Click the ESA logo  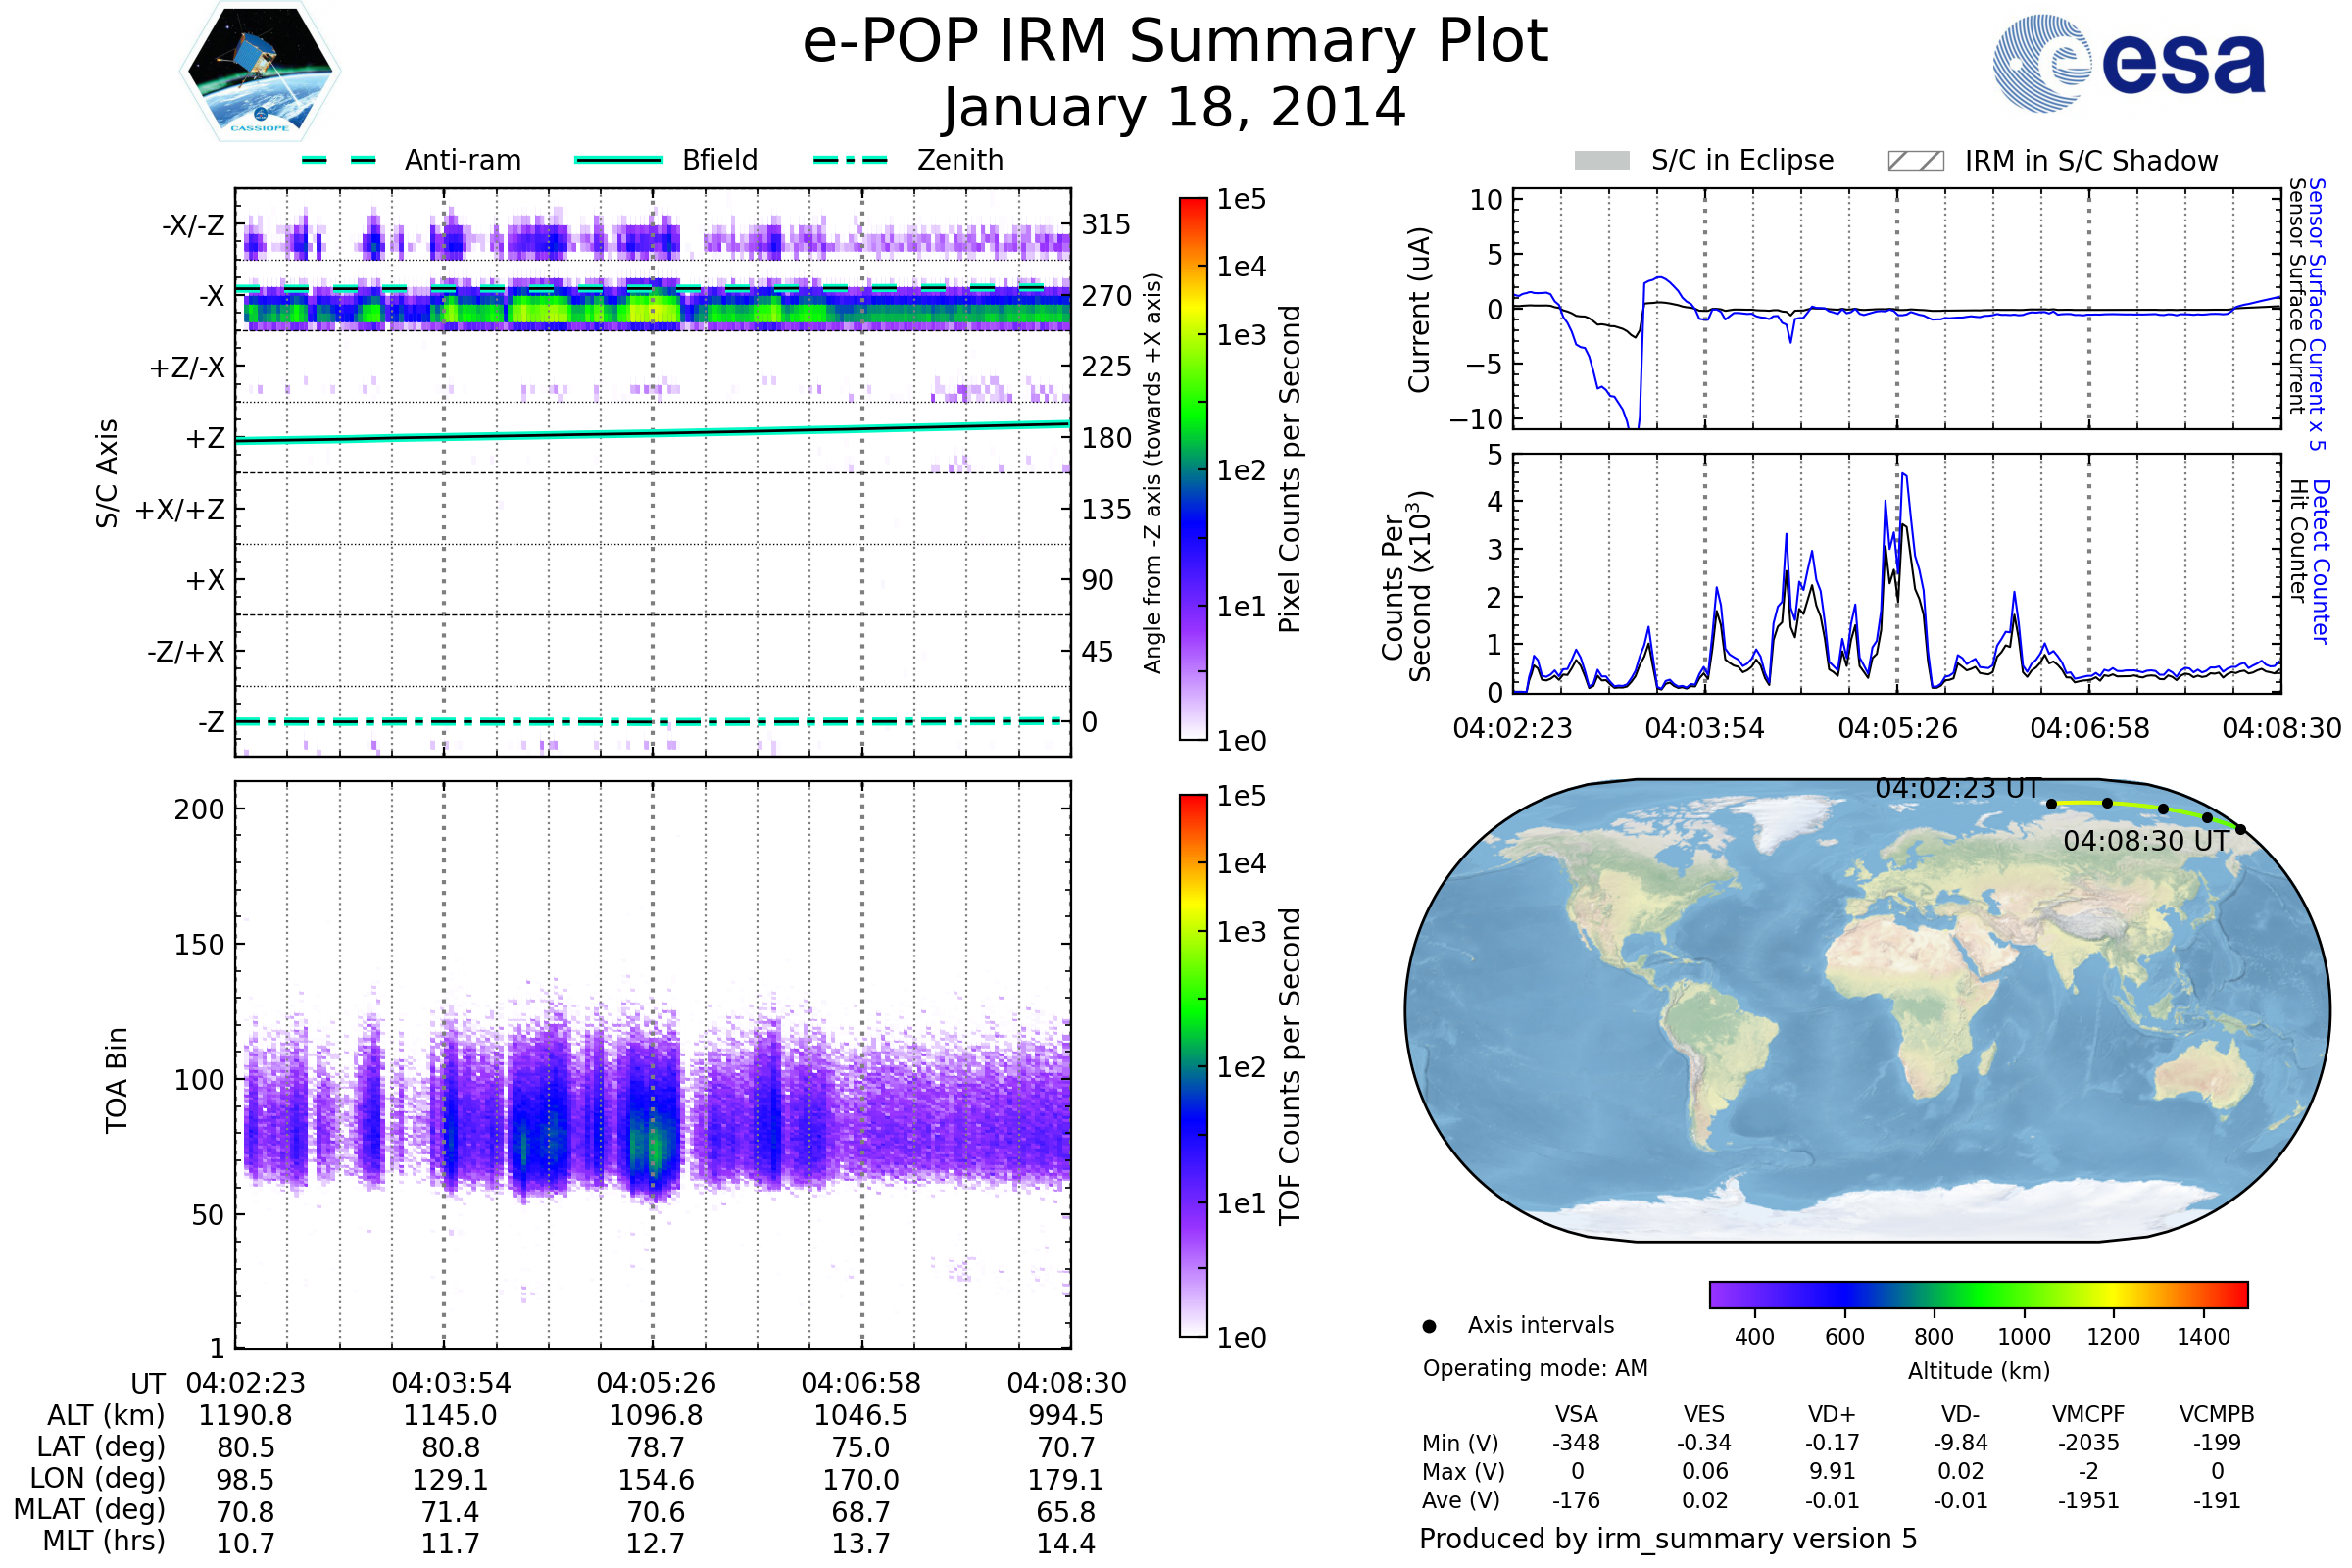2129,63
